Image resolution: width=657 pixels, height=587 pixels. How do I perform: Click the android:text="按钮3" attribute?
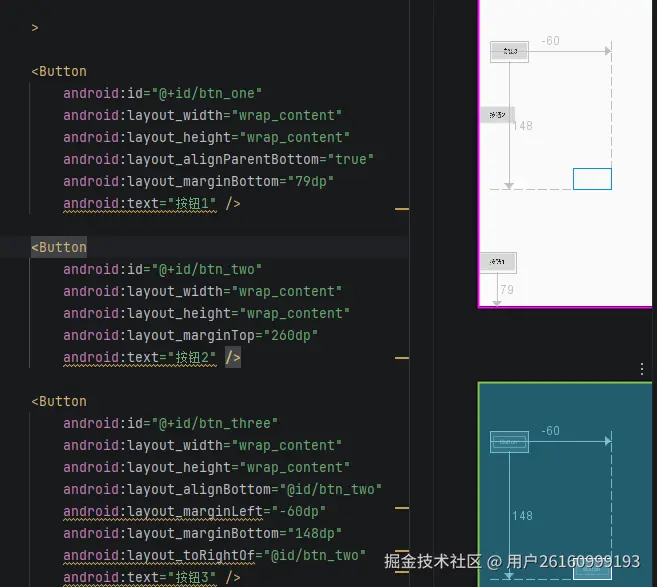point(140,577)
